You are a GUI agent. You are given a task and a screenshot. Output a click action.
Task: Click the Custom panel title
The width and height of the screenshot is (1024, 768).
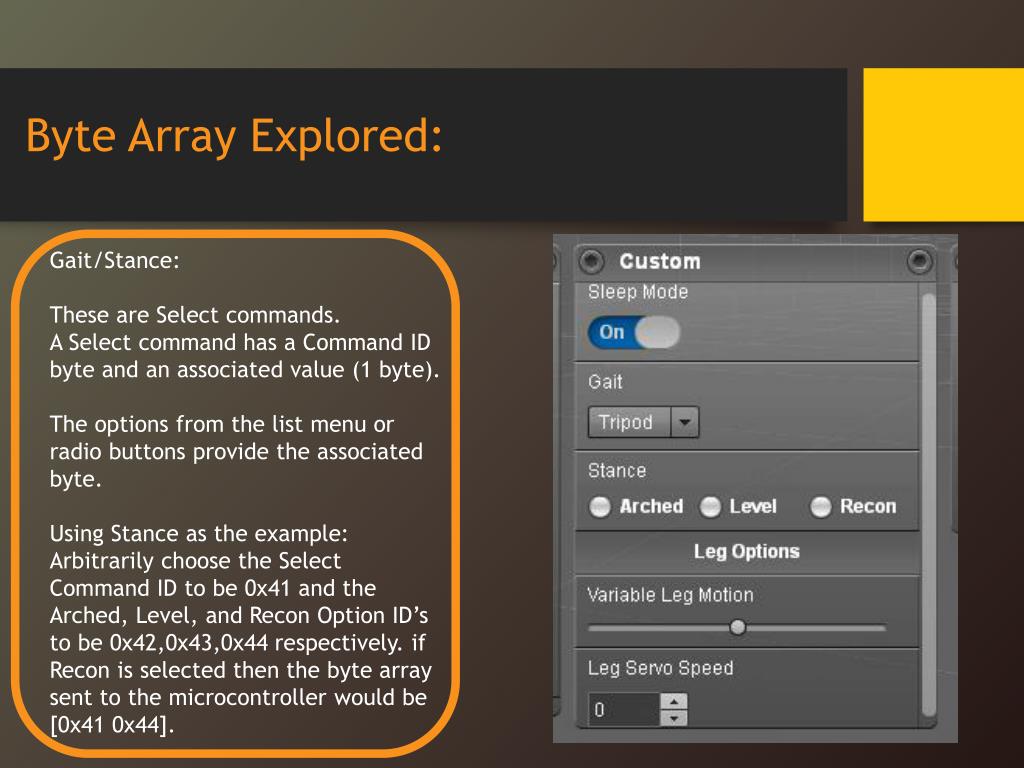(660, 261)
